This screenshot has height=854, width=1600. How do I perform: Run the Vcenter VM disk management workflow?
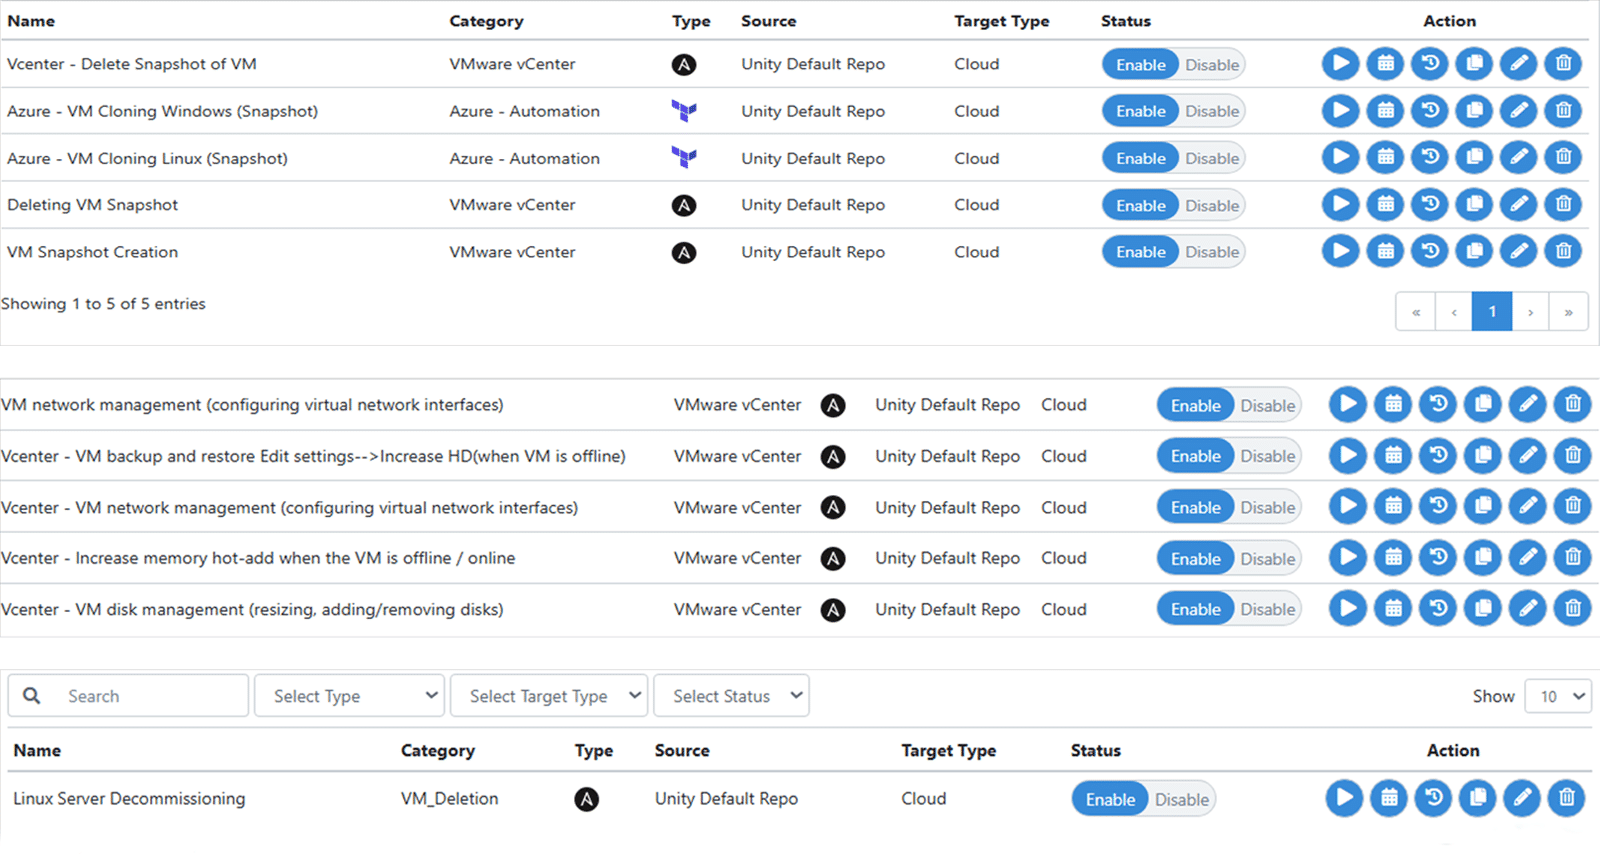coord(1347,608)
